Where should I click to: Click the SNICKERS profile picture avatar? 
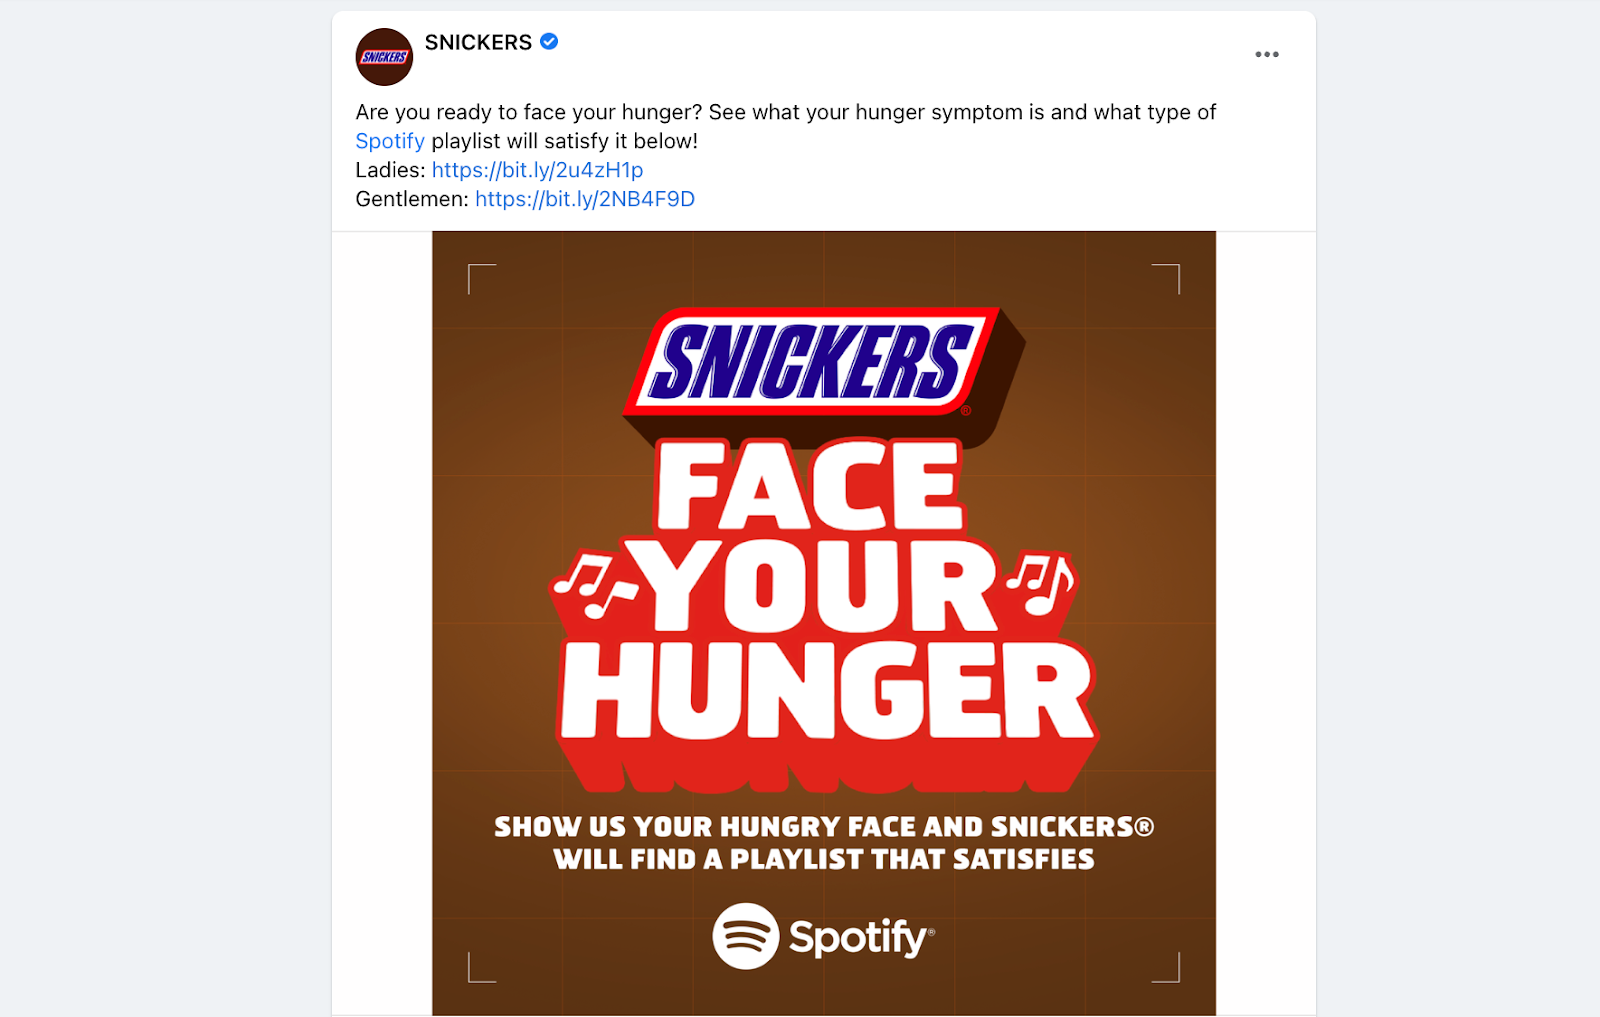pos(383,57)
